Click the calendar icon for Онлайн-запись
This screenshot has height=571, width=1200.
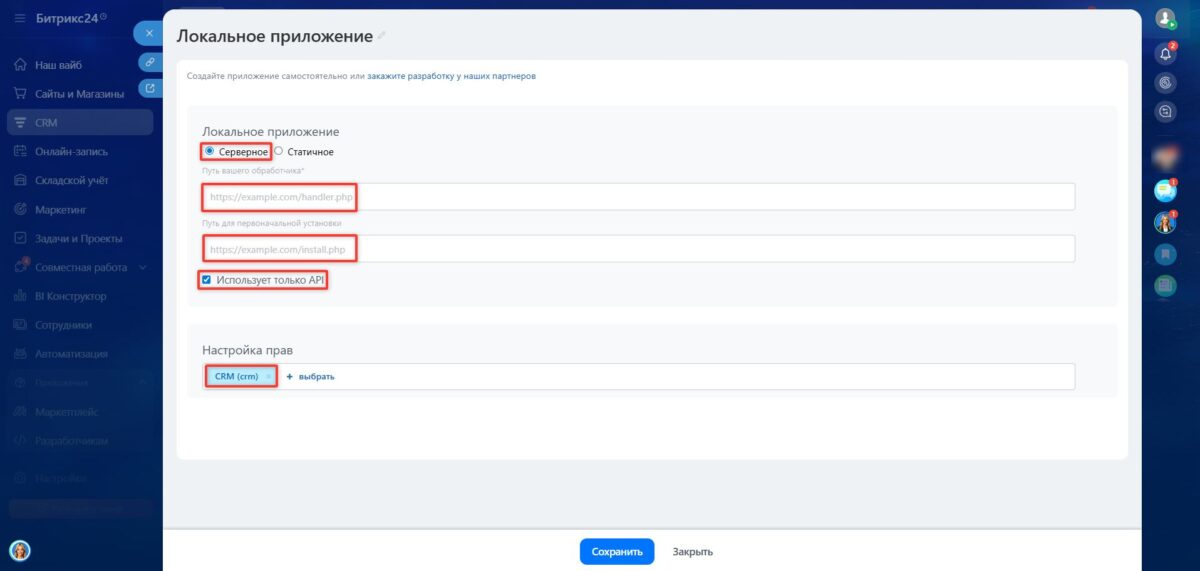(x=20, y=151)
